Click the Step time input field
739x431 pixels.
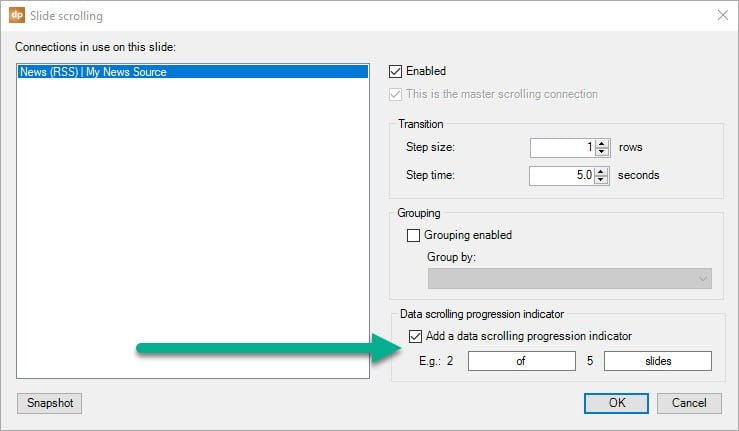[562, 175]
